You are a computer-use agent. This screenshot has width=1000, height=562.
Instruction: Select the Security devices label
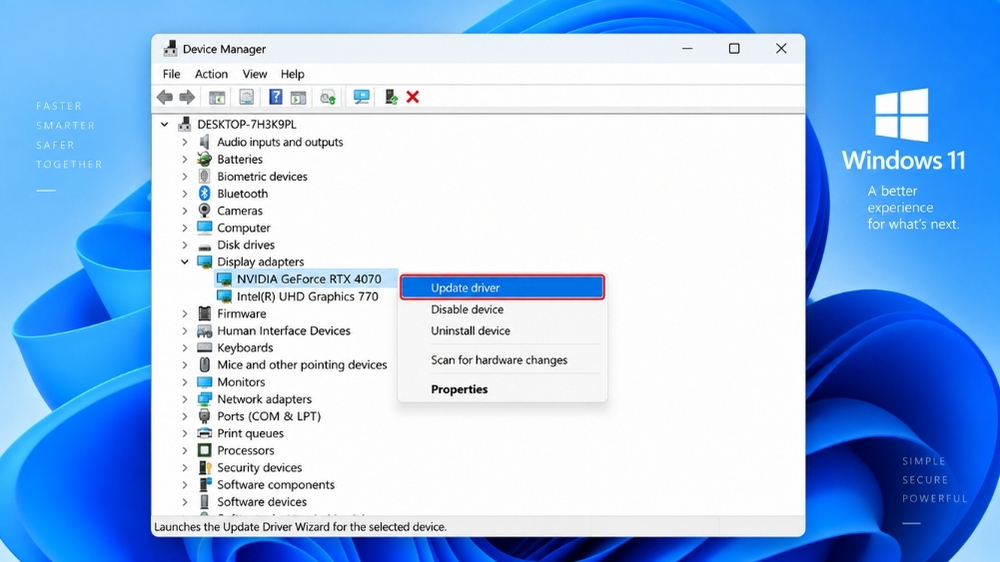coord(259,468)
